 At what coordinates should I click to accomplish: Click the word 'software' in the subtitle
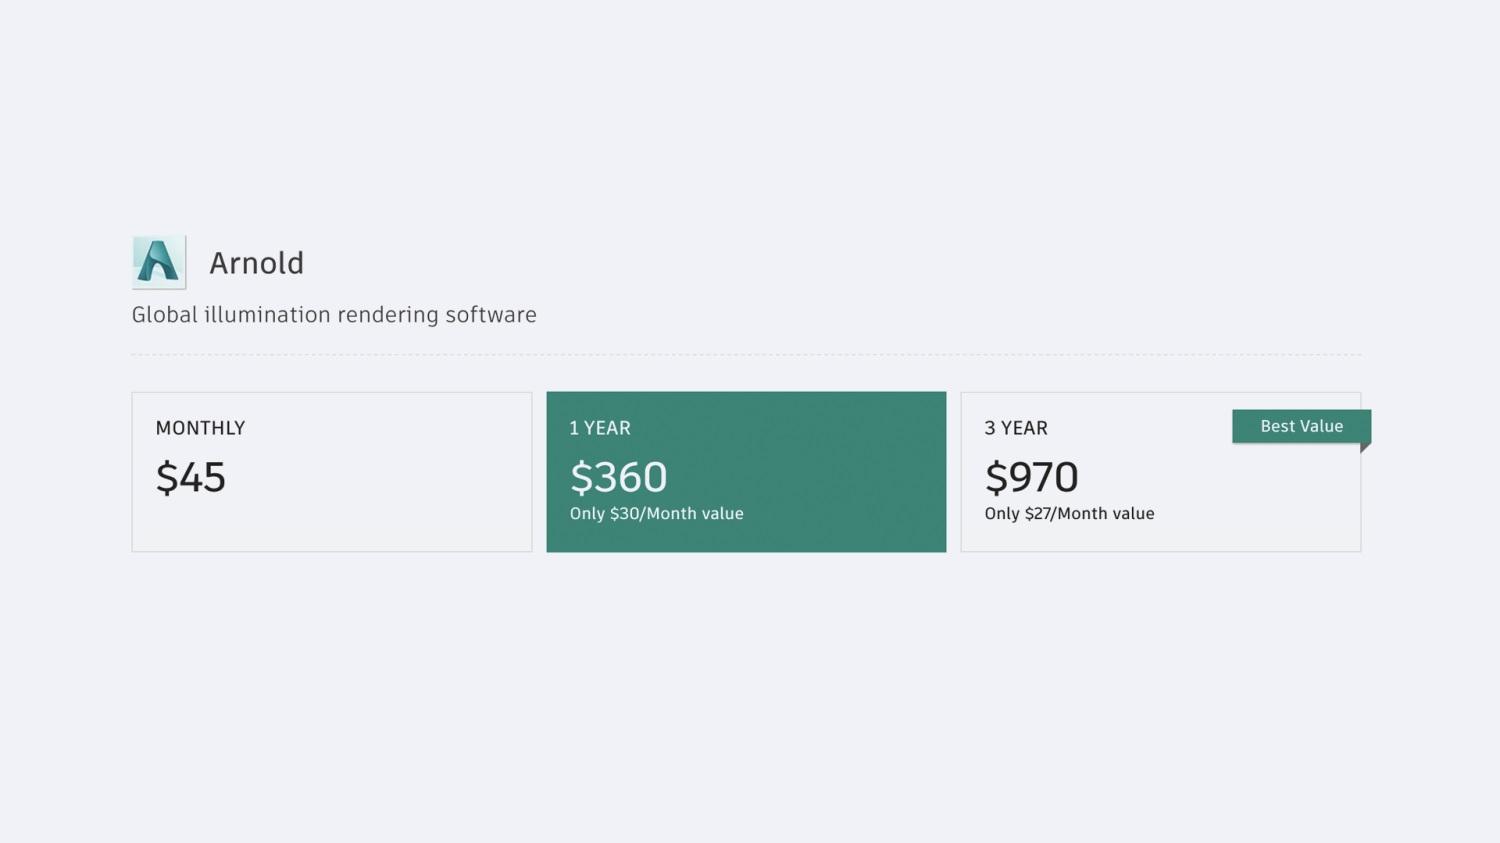coord(491,315)
